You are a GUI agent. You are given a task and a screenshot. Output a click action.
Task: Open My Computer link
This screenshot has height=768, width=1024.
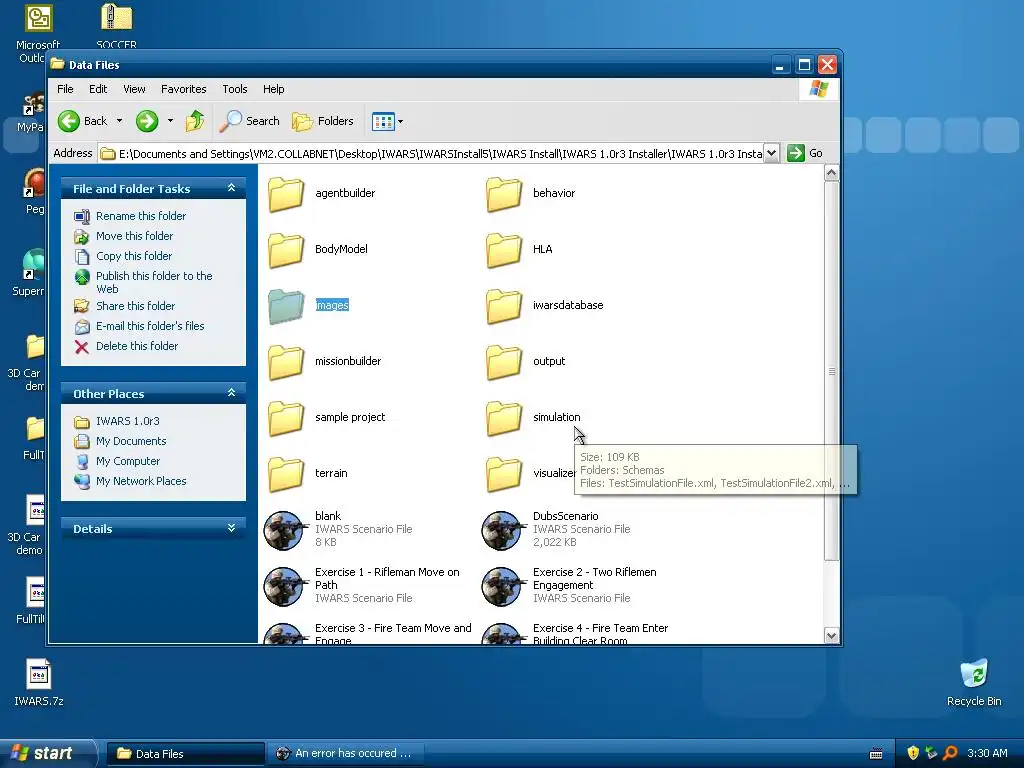(128, 461)
